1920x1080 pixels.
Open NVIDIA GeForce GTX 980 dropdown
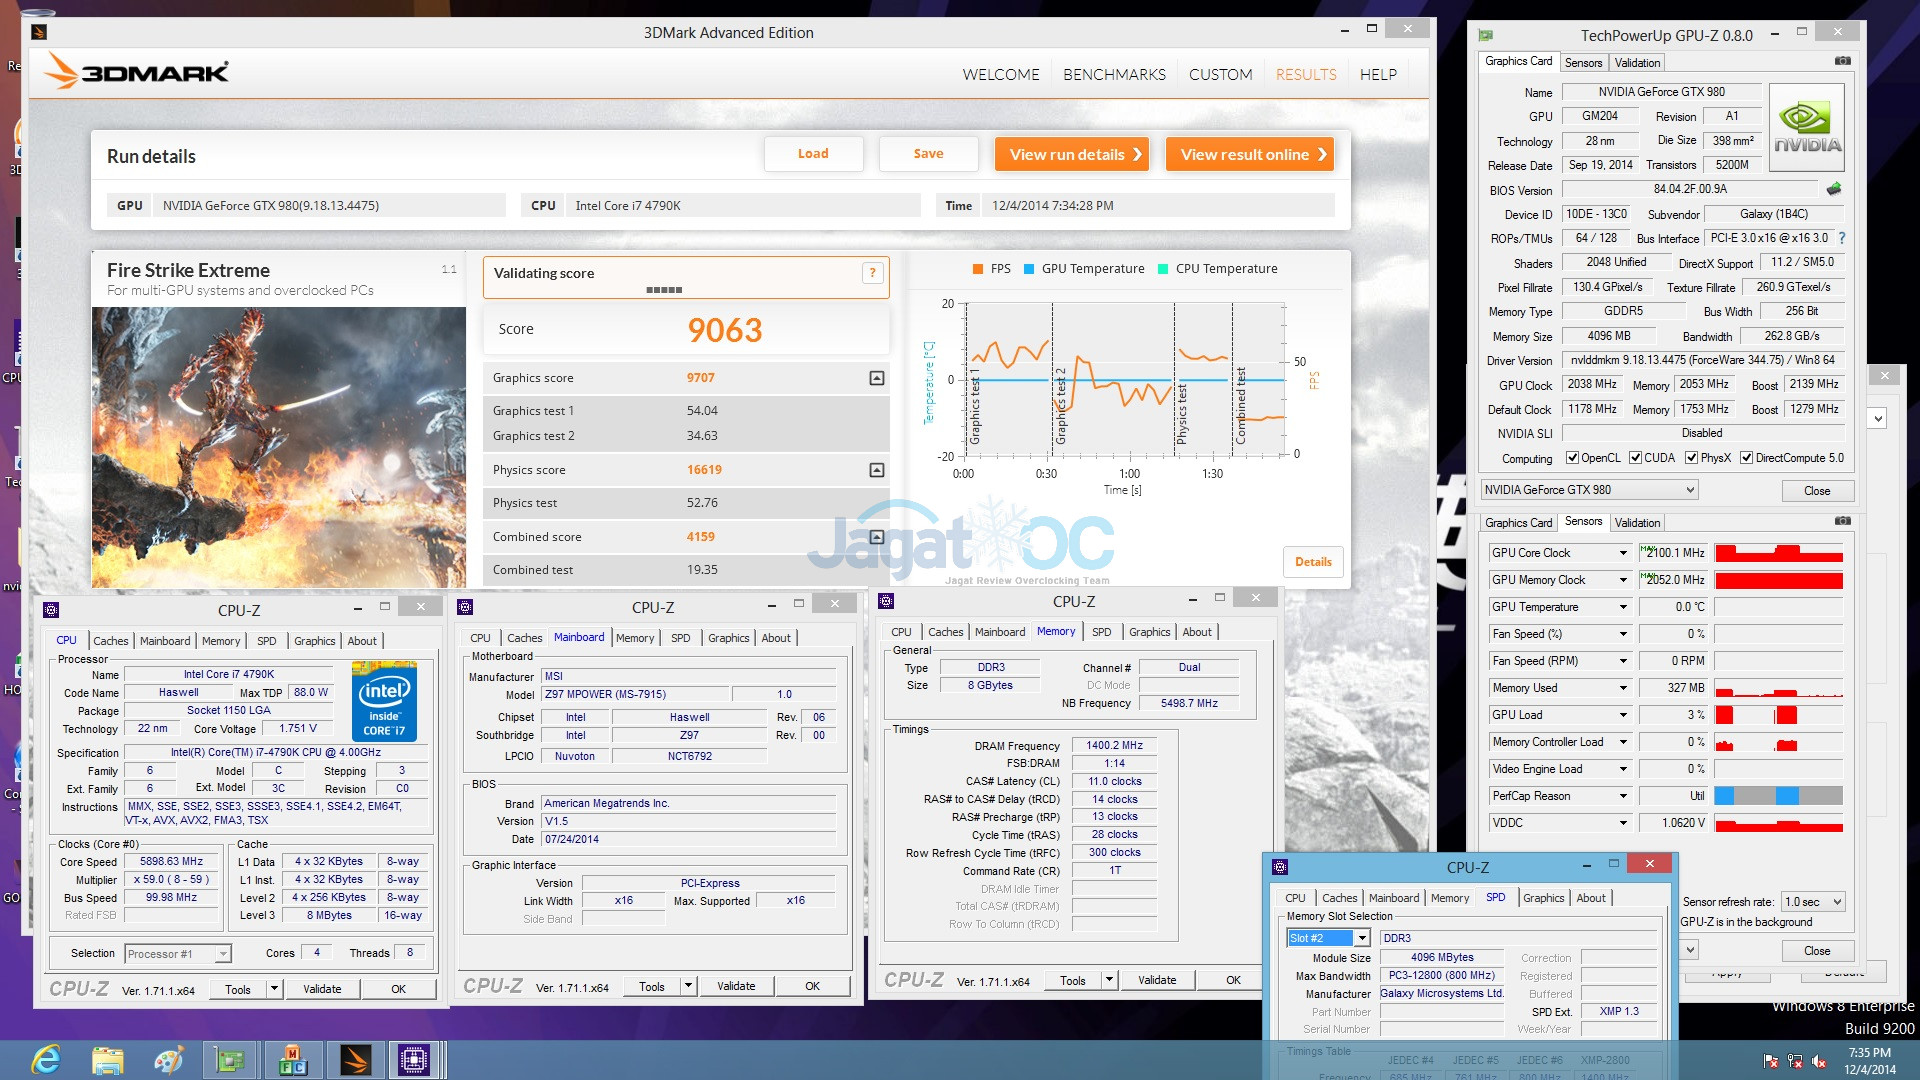coord(1589,490)
